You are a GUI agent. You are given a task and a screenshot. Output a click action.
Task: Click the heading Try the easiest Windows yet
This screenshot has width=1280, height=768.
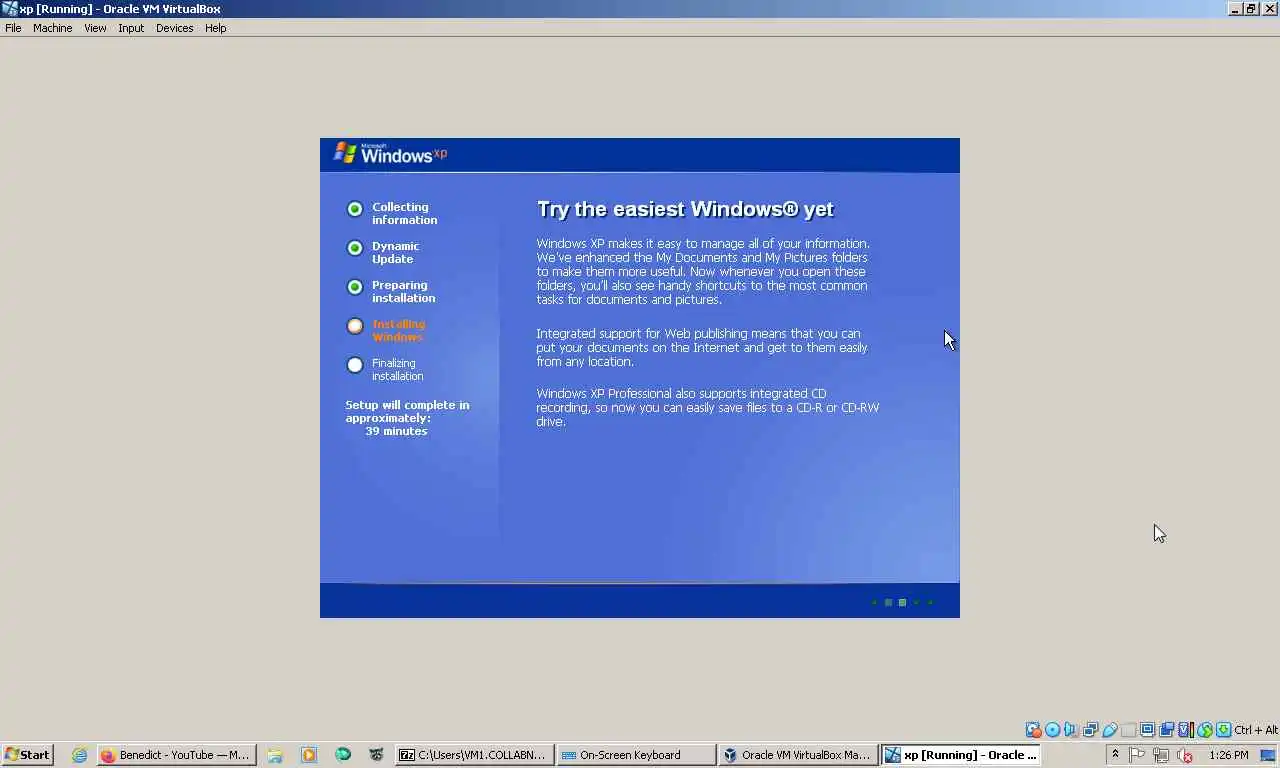click(685, 209)
